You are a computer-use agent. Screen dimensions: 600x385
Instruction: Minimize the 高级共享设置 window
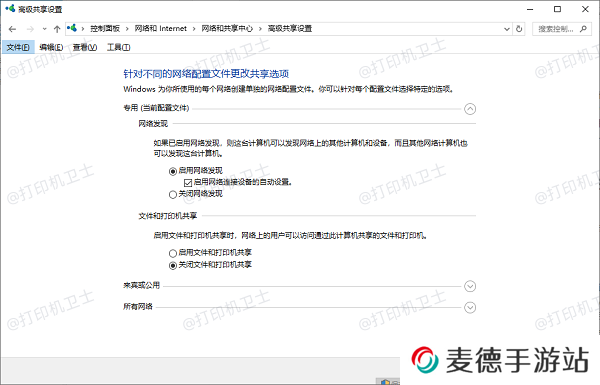(530, 9)
